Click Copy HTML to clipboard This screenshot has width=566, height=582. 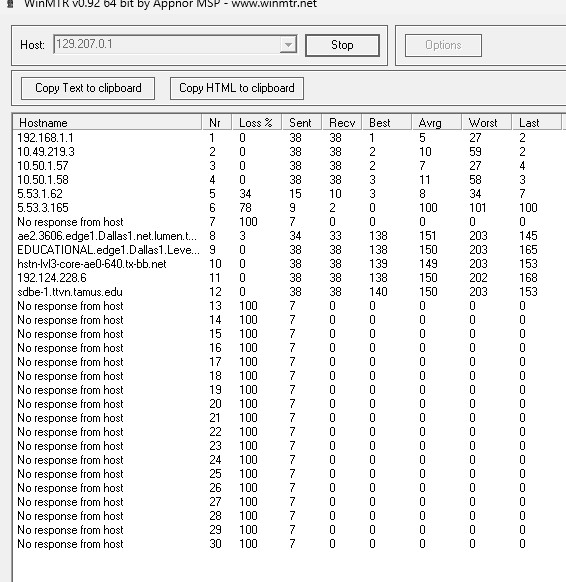point(237,88)
